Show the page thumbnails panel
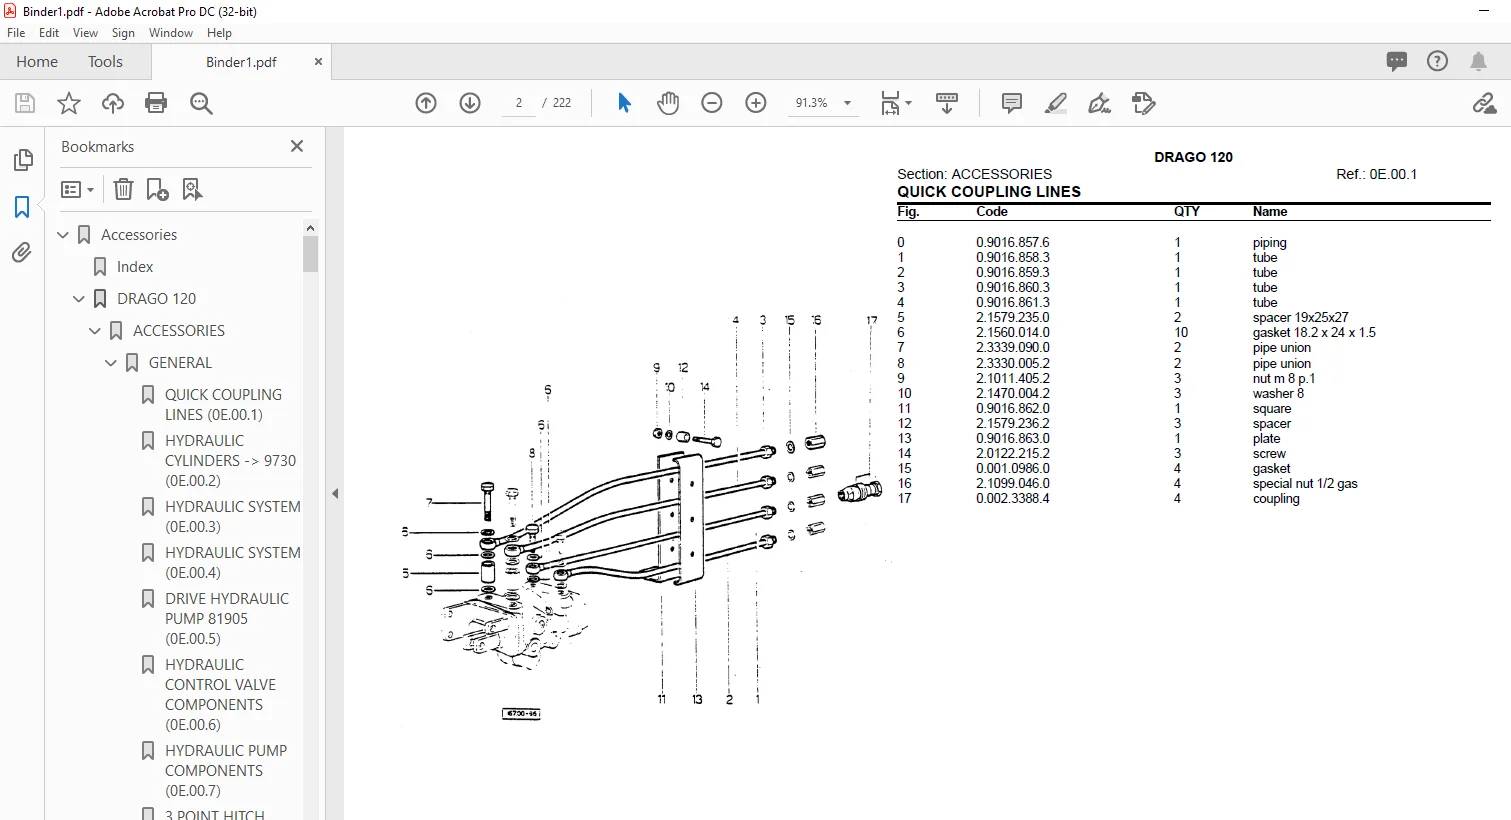Screen dimensions: 1511x820 tap(22, 160)
